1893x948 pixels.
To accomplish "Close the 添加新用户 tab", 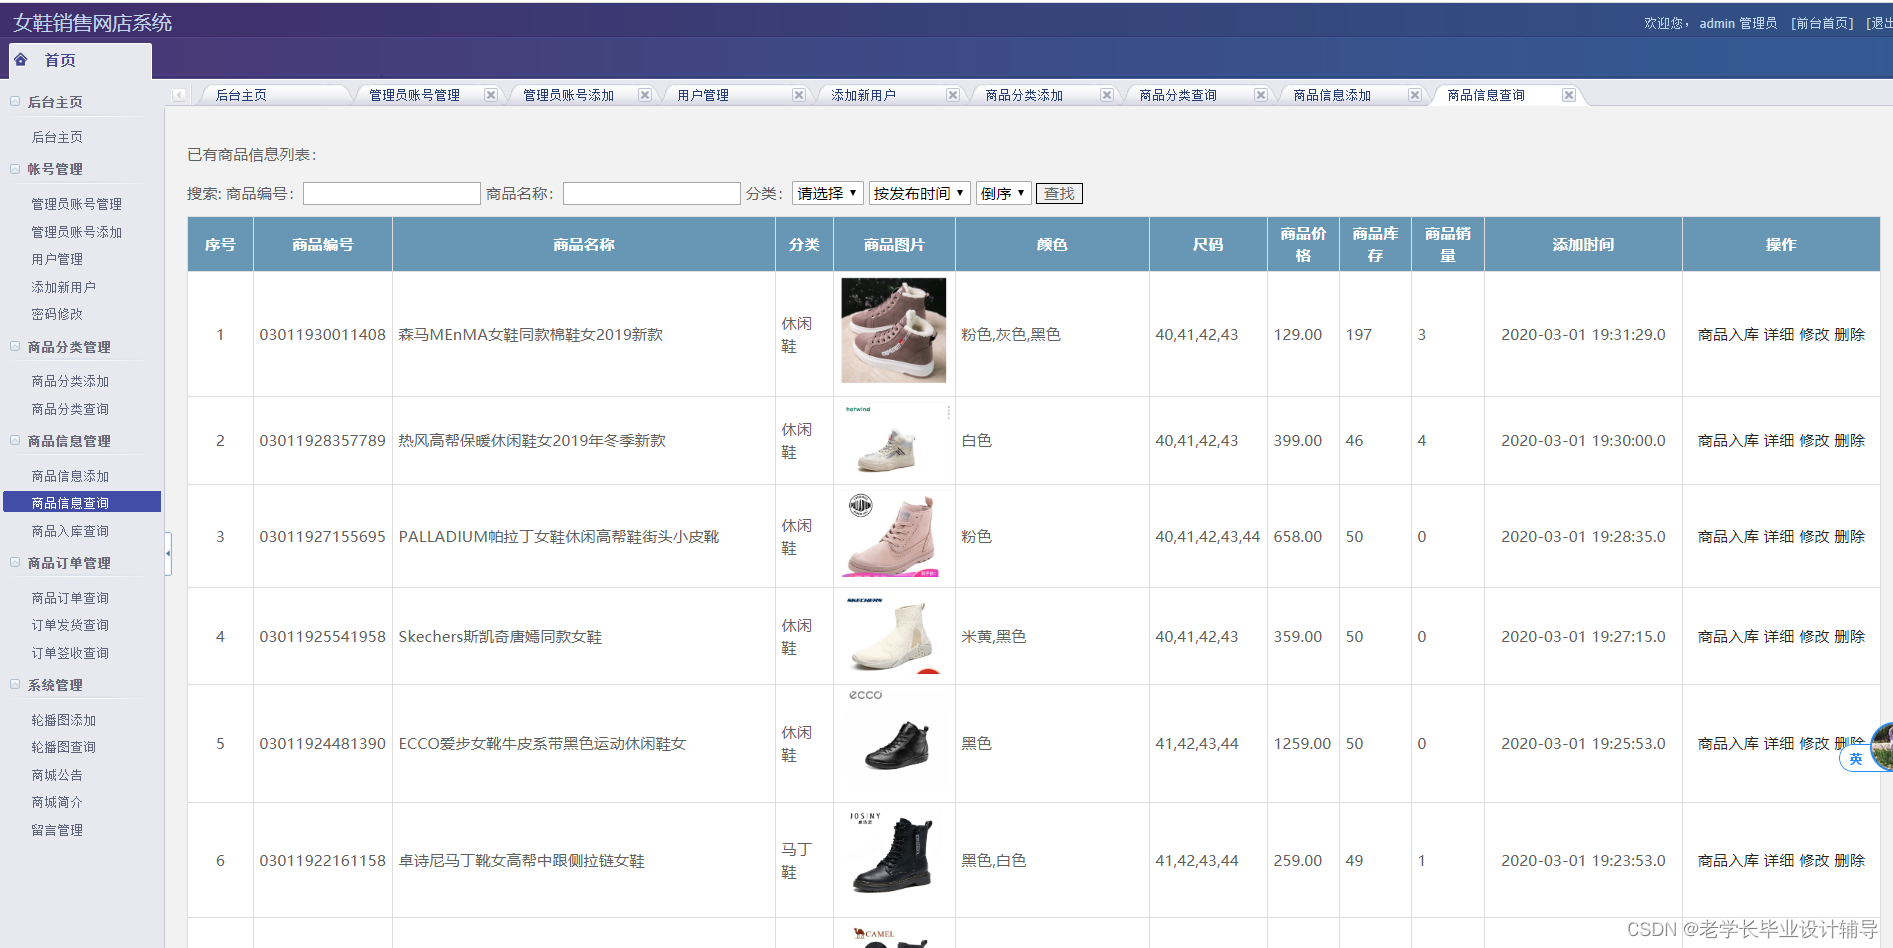I will point(952,94).
